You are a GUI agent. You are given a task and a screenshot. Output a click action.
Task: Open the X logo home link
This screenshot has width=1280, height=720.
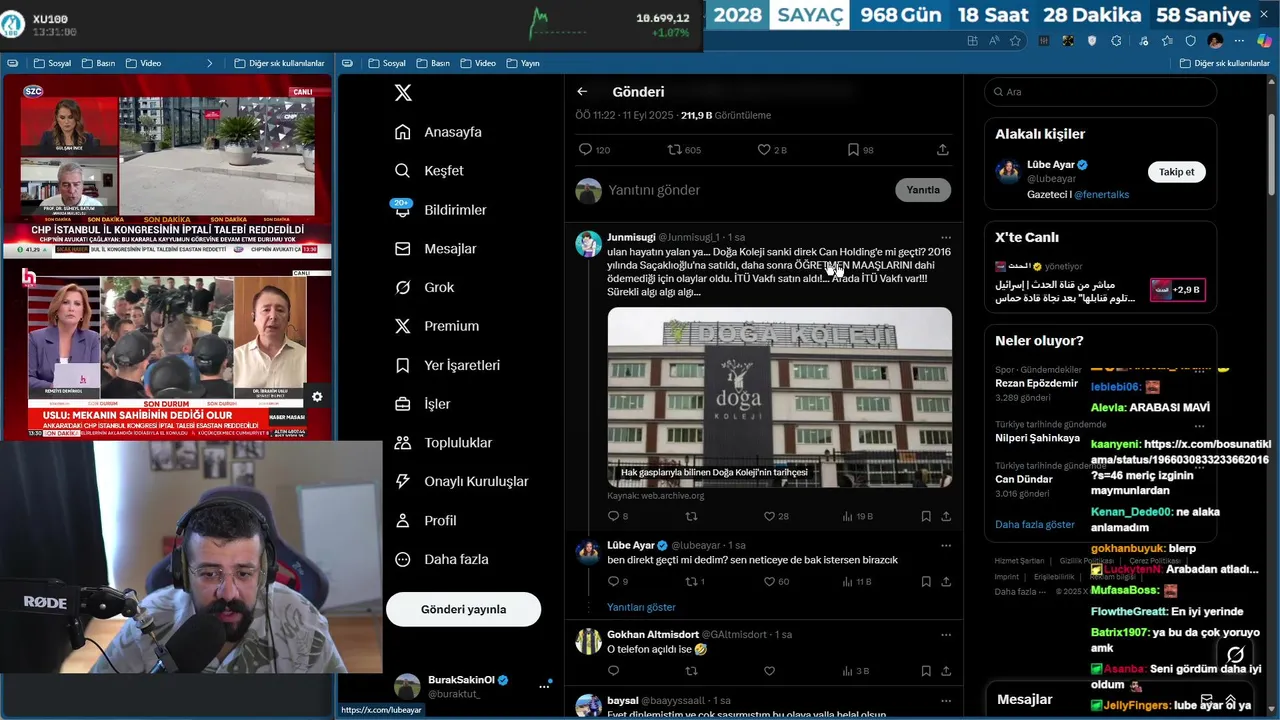(403, 93)
